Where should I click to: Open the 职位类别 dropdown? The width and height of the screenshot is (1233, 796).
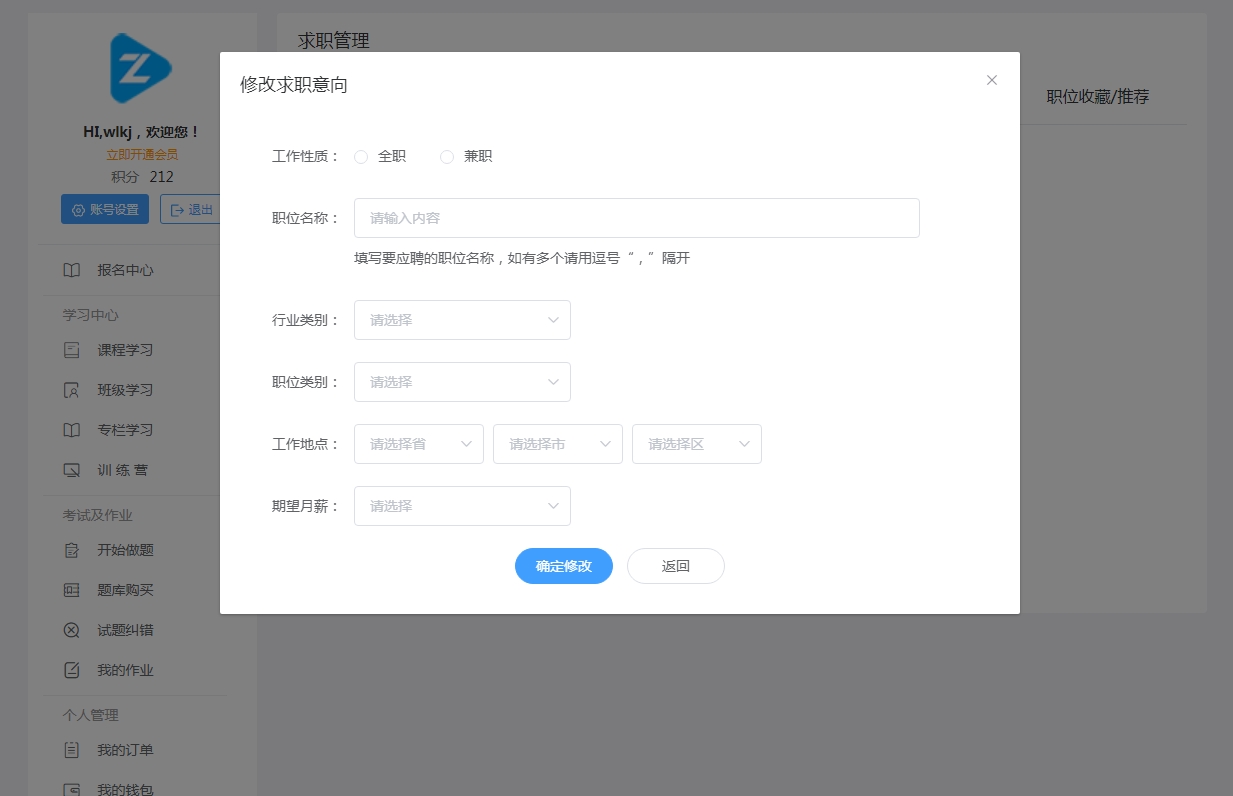462,382
